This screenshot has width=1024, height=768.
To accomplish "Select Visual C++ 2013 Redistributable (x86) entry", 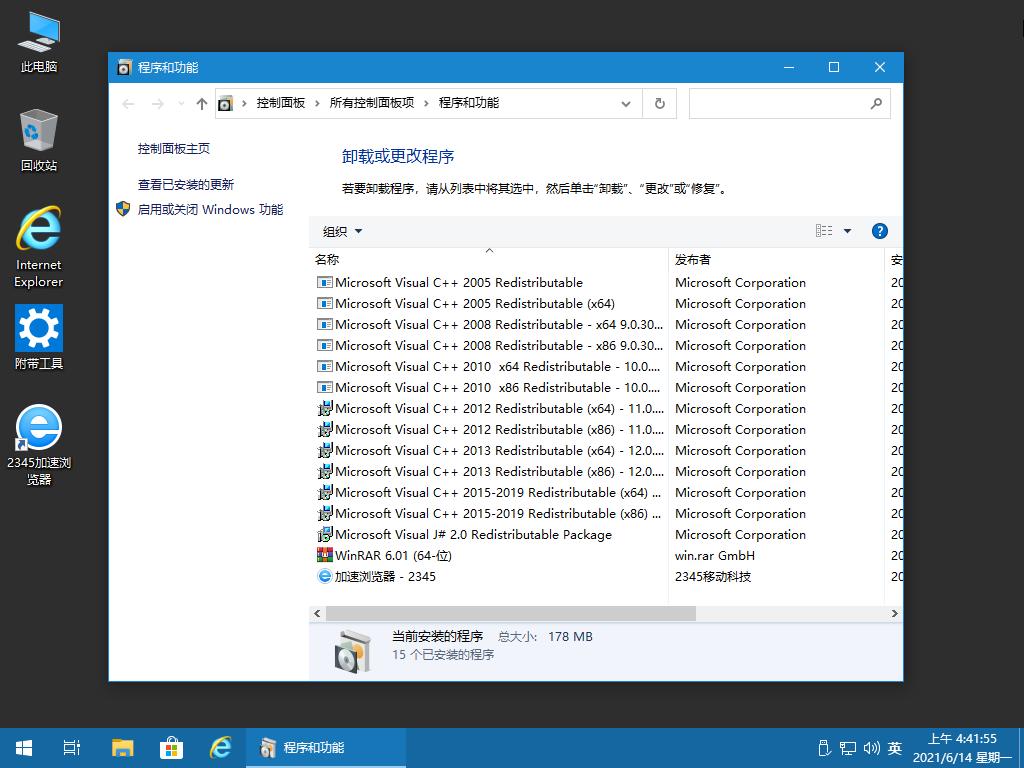I will tap(490, 471).
